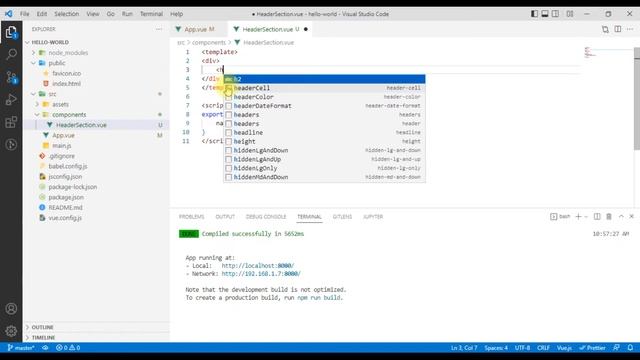Click Spaces: 4 indentation setting
Image resolution: width=640 pixels, height=360 pixels.
point(496,348)
